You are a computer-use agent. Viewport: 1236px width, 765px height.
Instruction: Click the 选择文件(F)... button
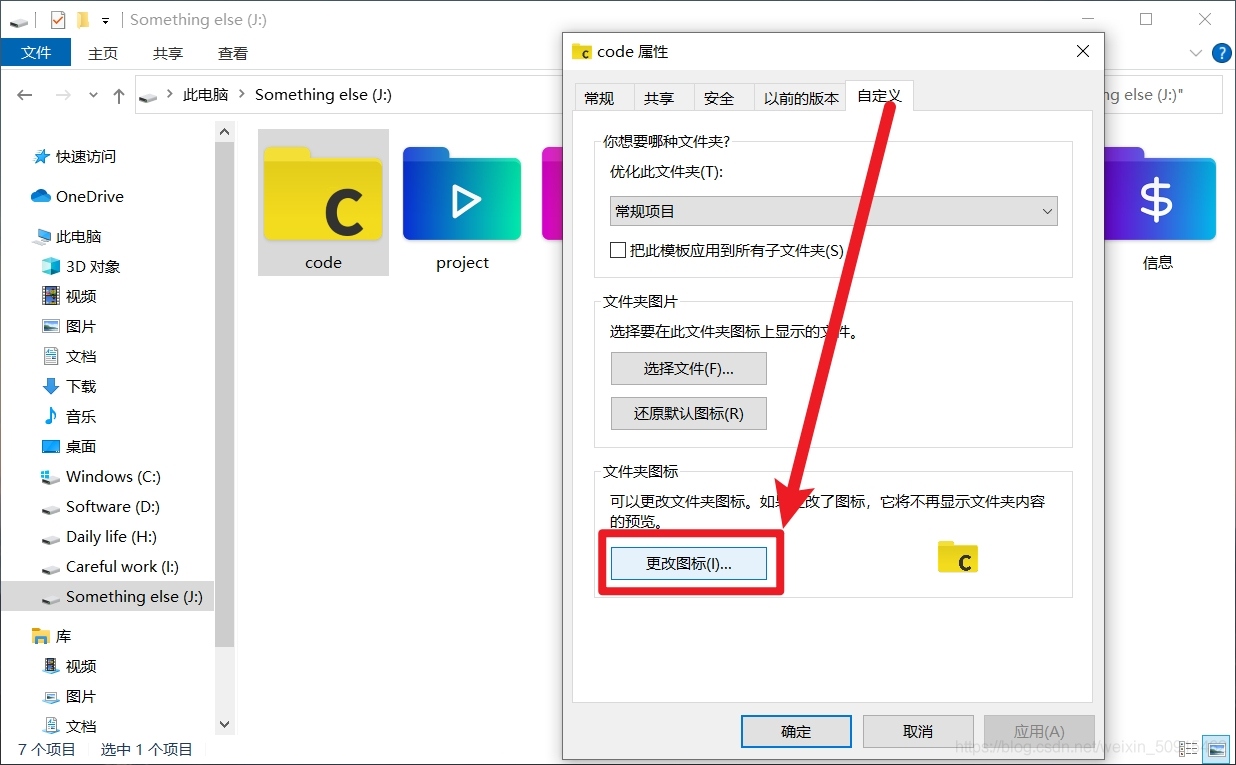(x=688, y=368)
